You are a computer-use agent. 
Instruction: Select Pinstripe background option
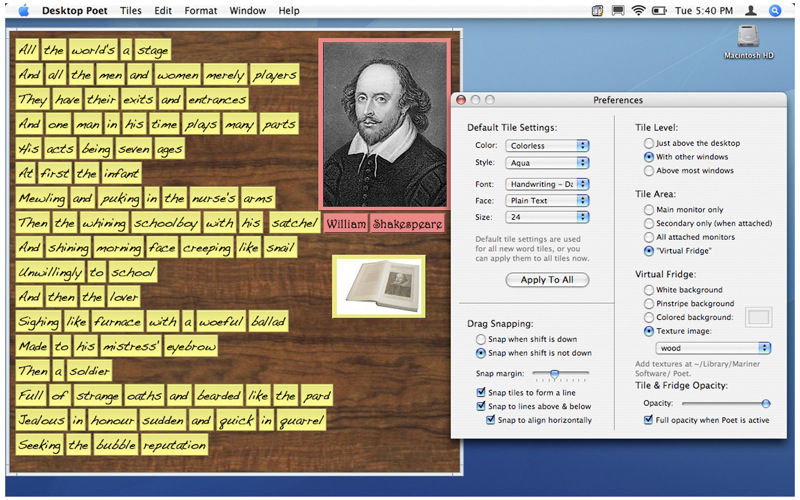point(689,303)
